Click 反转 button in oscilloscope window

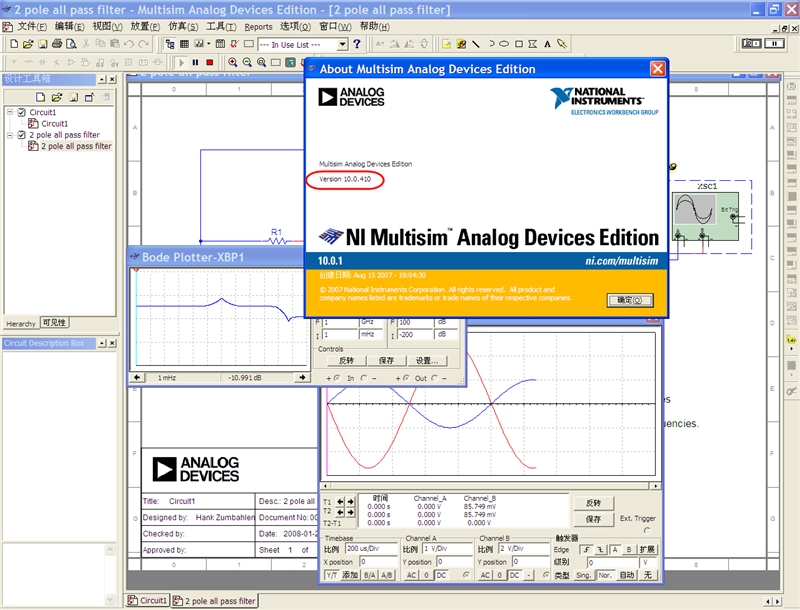(593, 503)
